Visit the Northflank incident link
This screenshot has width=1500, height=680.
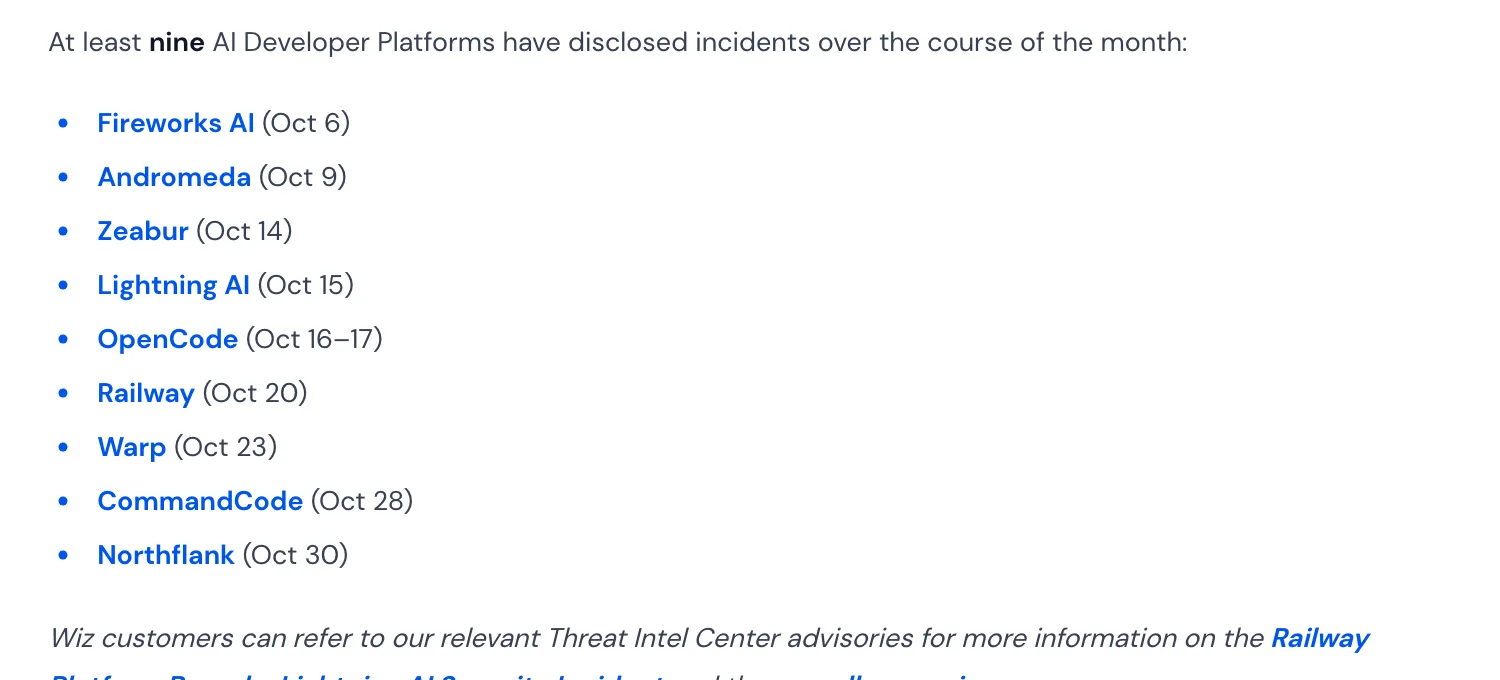(166, 555)
